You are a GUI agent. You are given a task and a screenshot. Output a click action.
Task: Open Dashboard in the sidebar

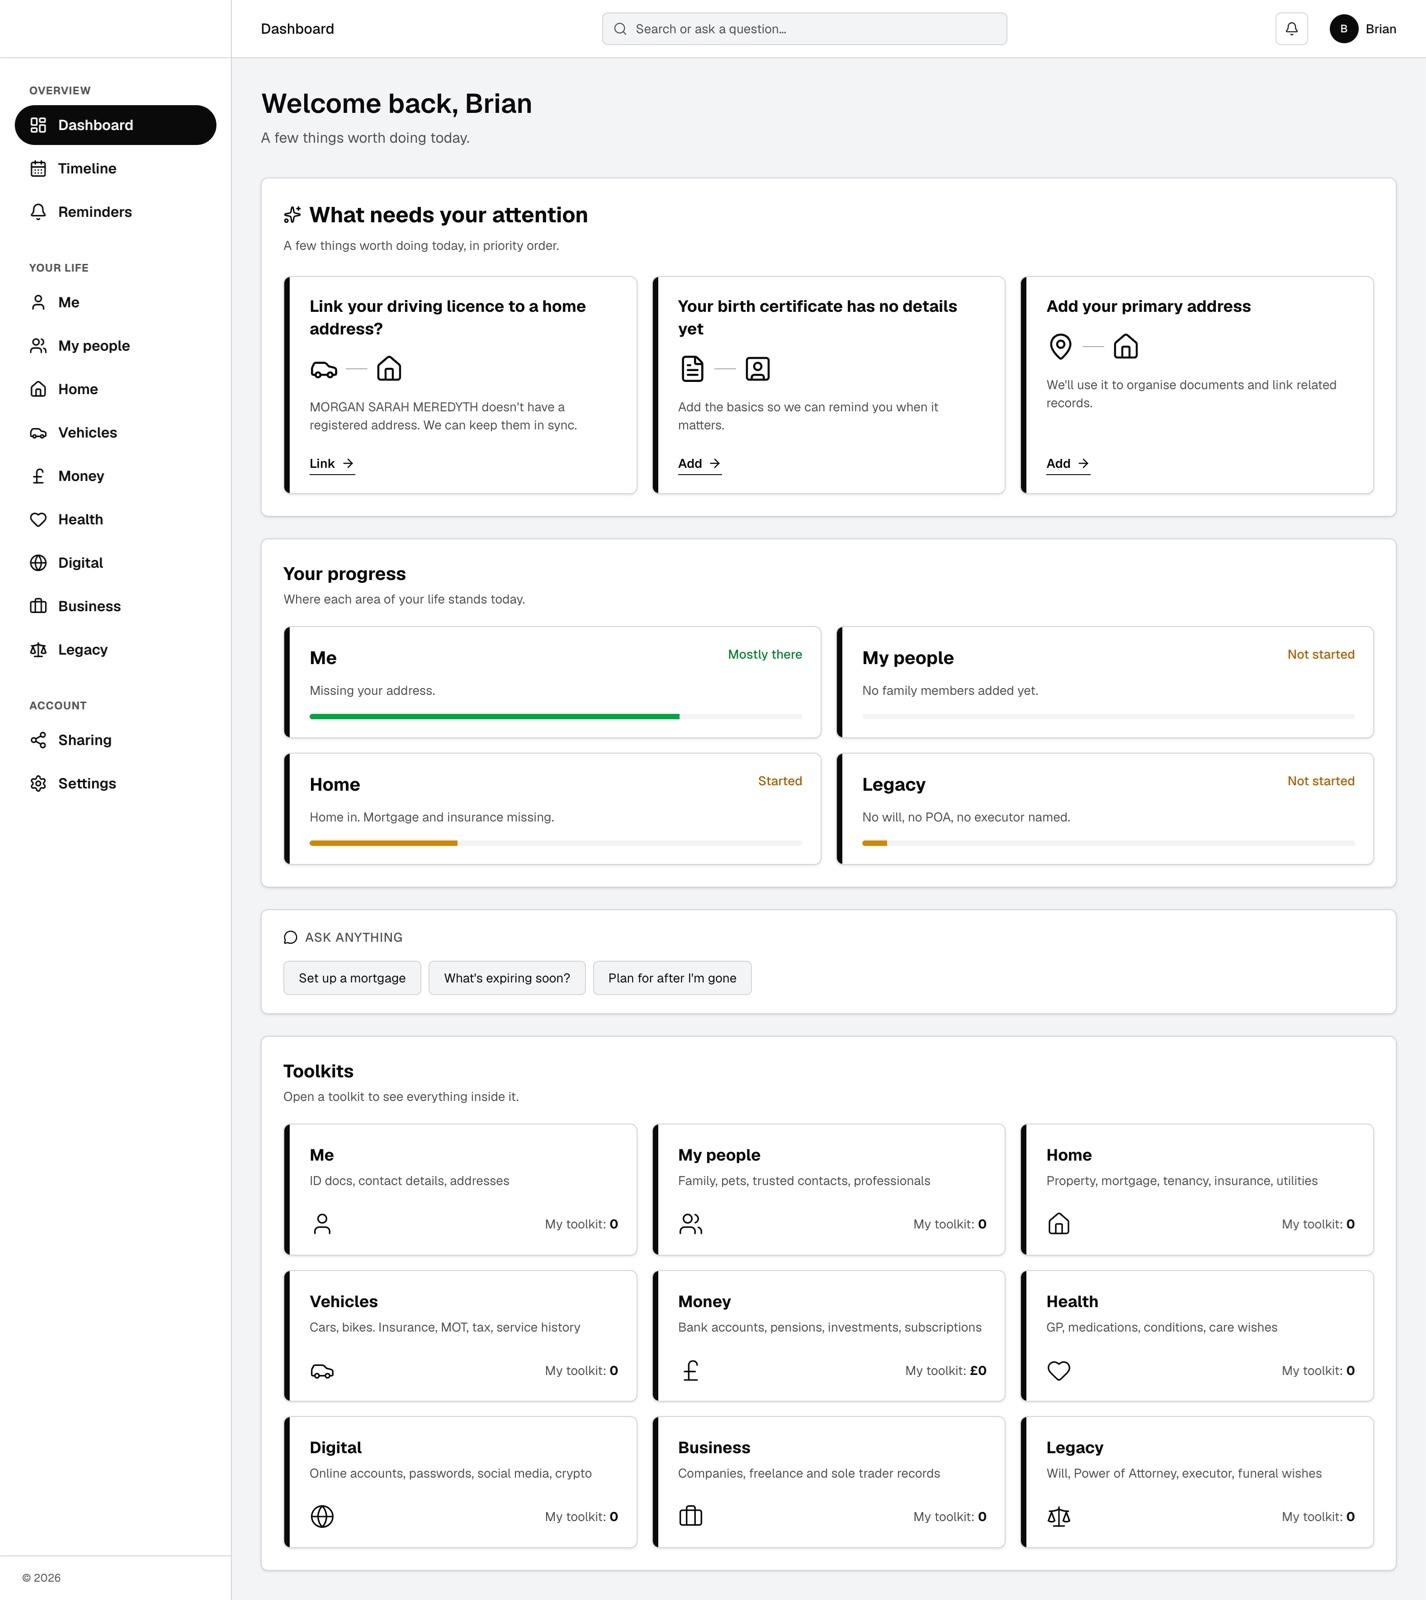(116, 125)
